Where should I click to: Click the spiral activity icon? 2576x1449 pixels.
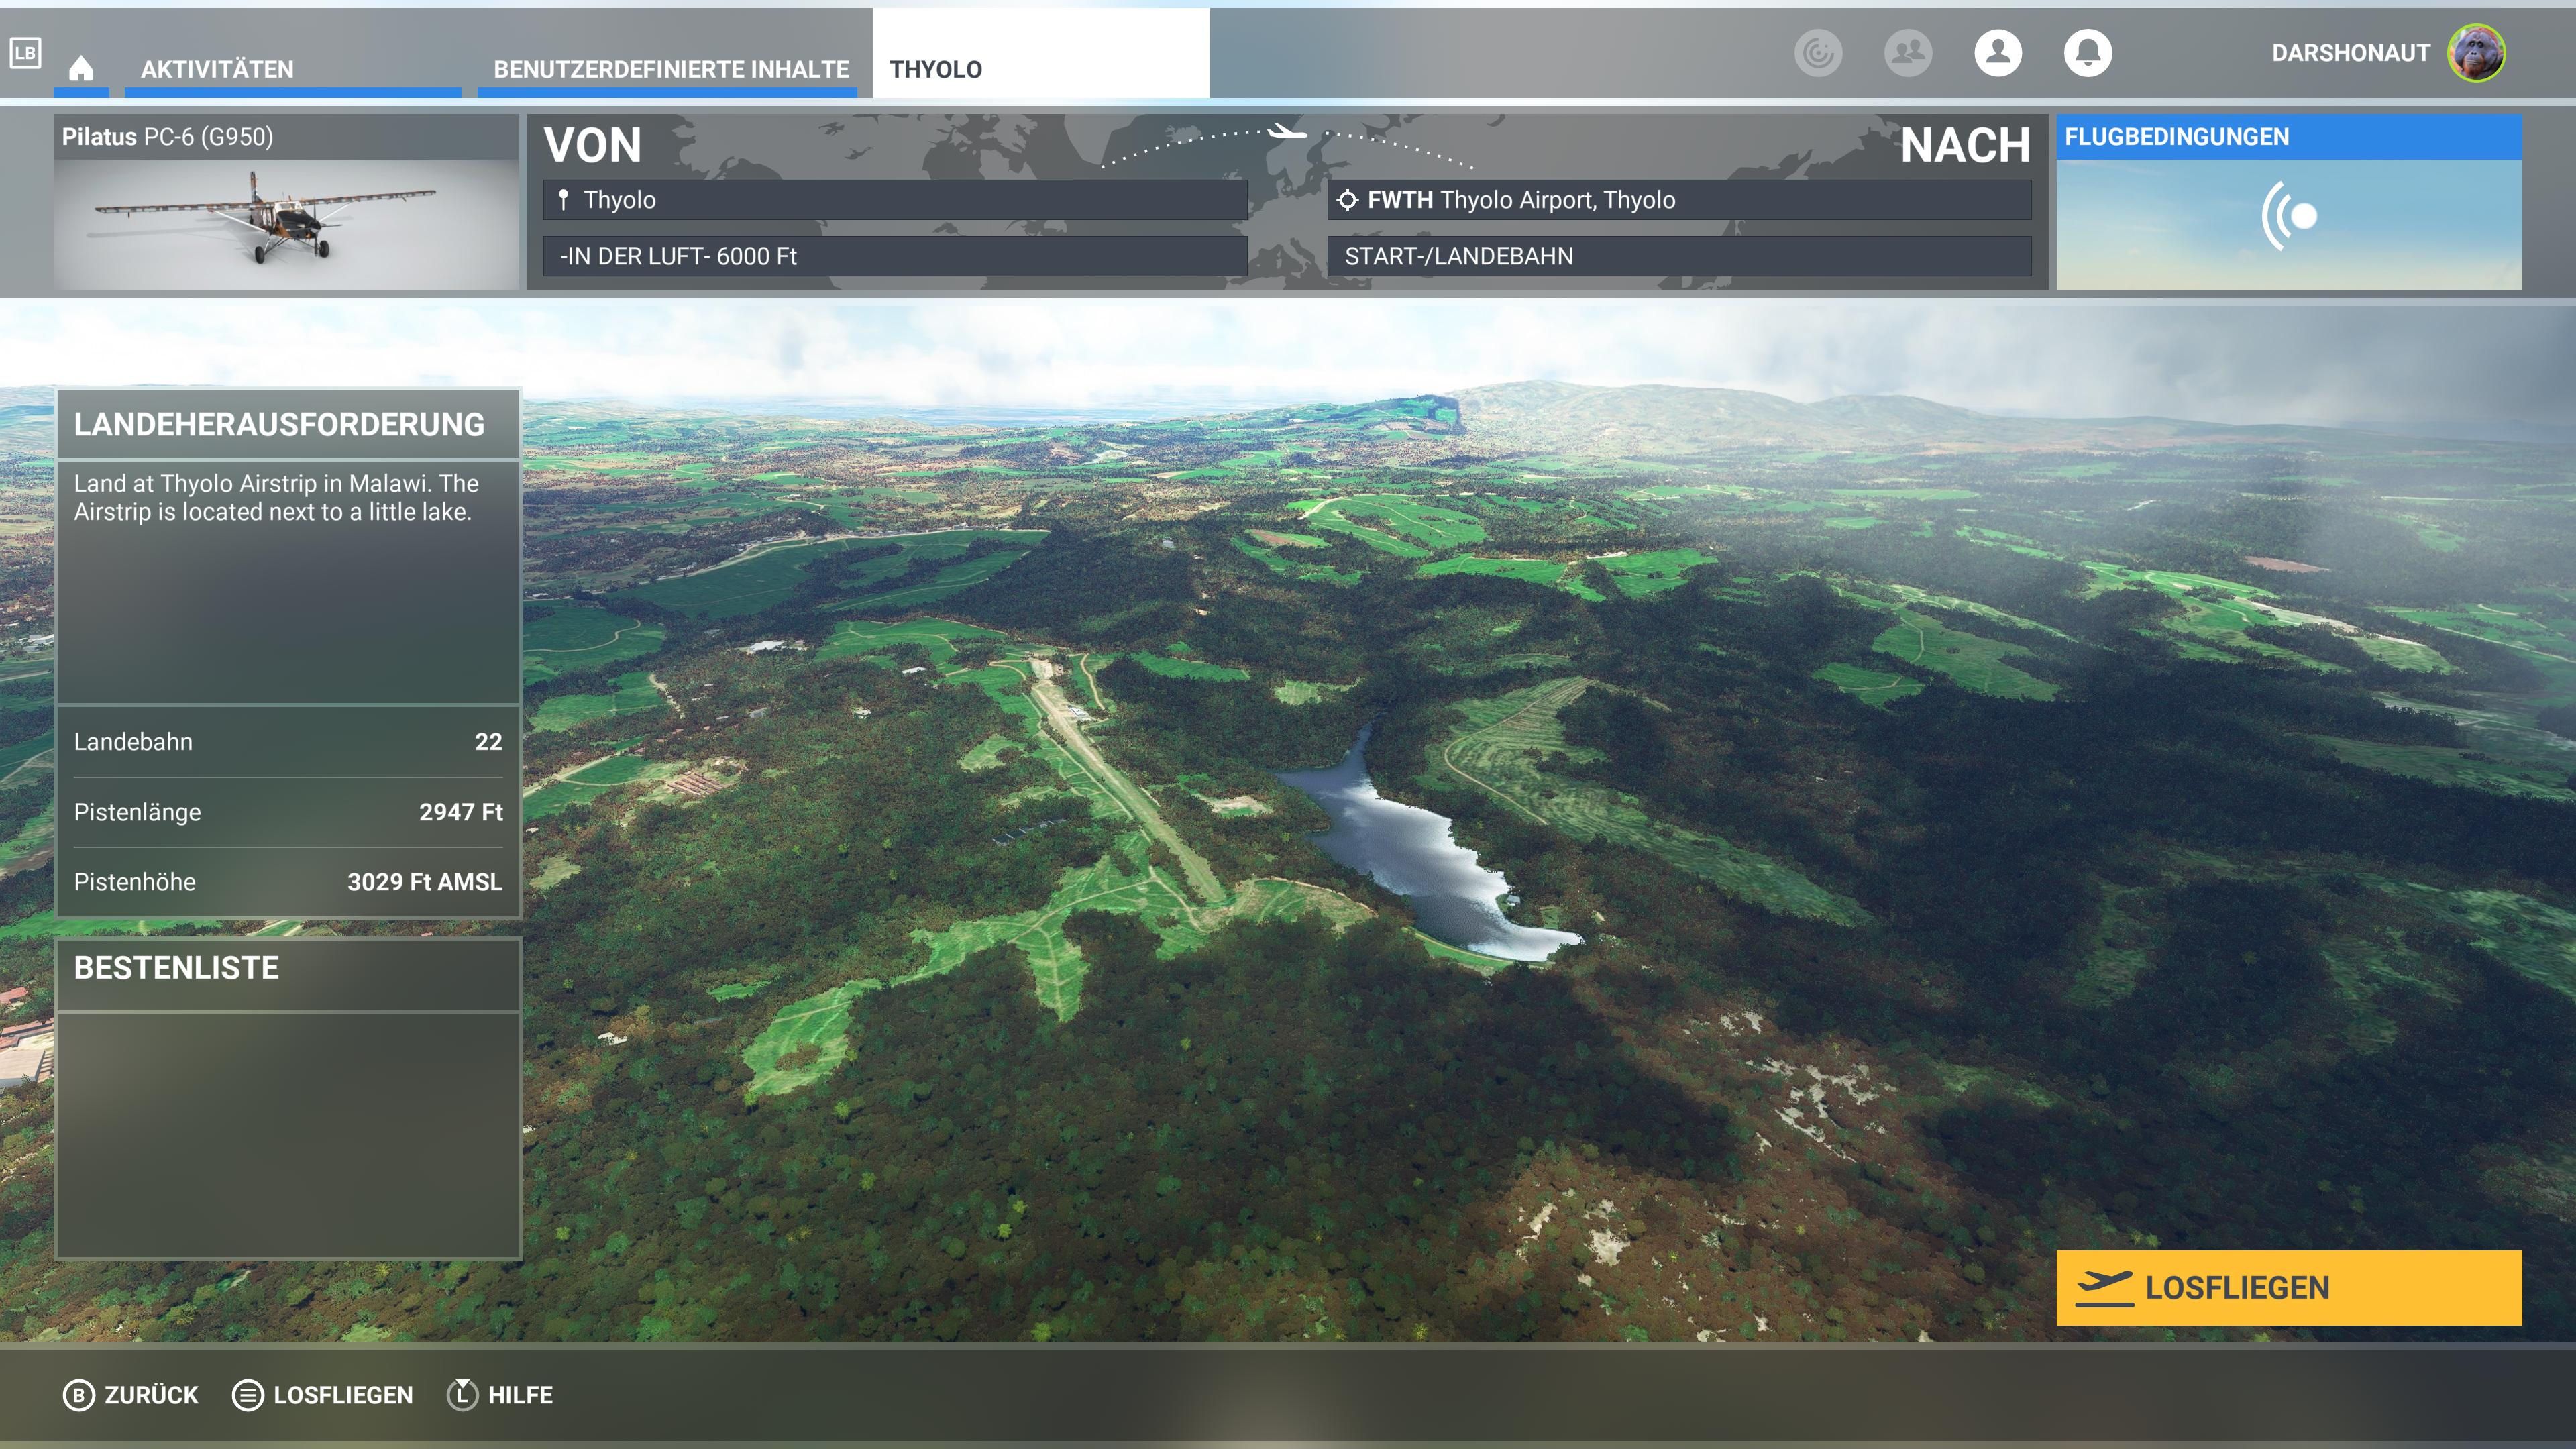pyautogui.click(x=1818, y=53)
